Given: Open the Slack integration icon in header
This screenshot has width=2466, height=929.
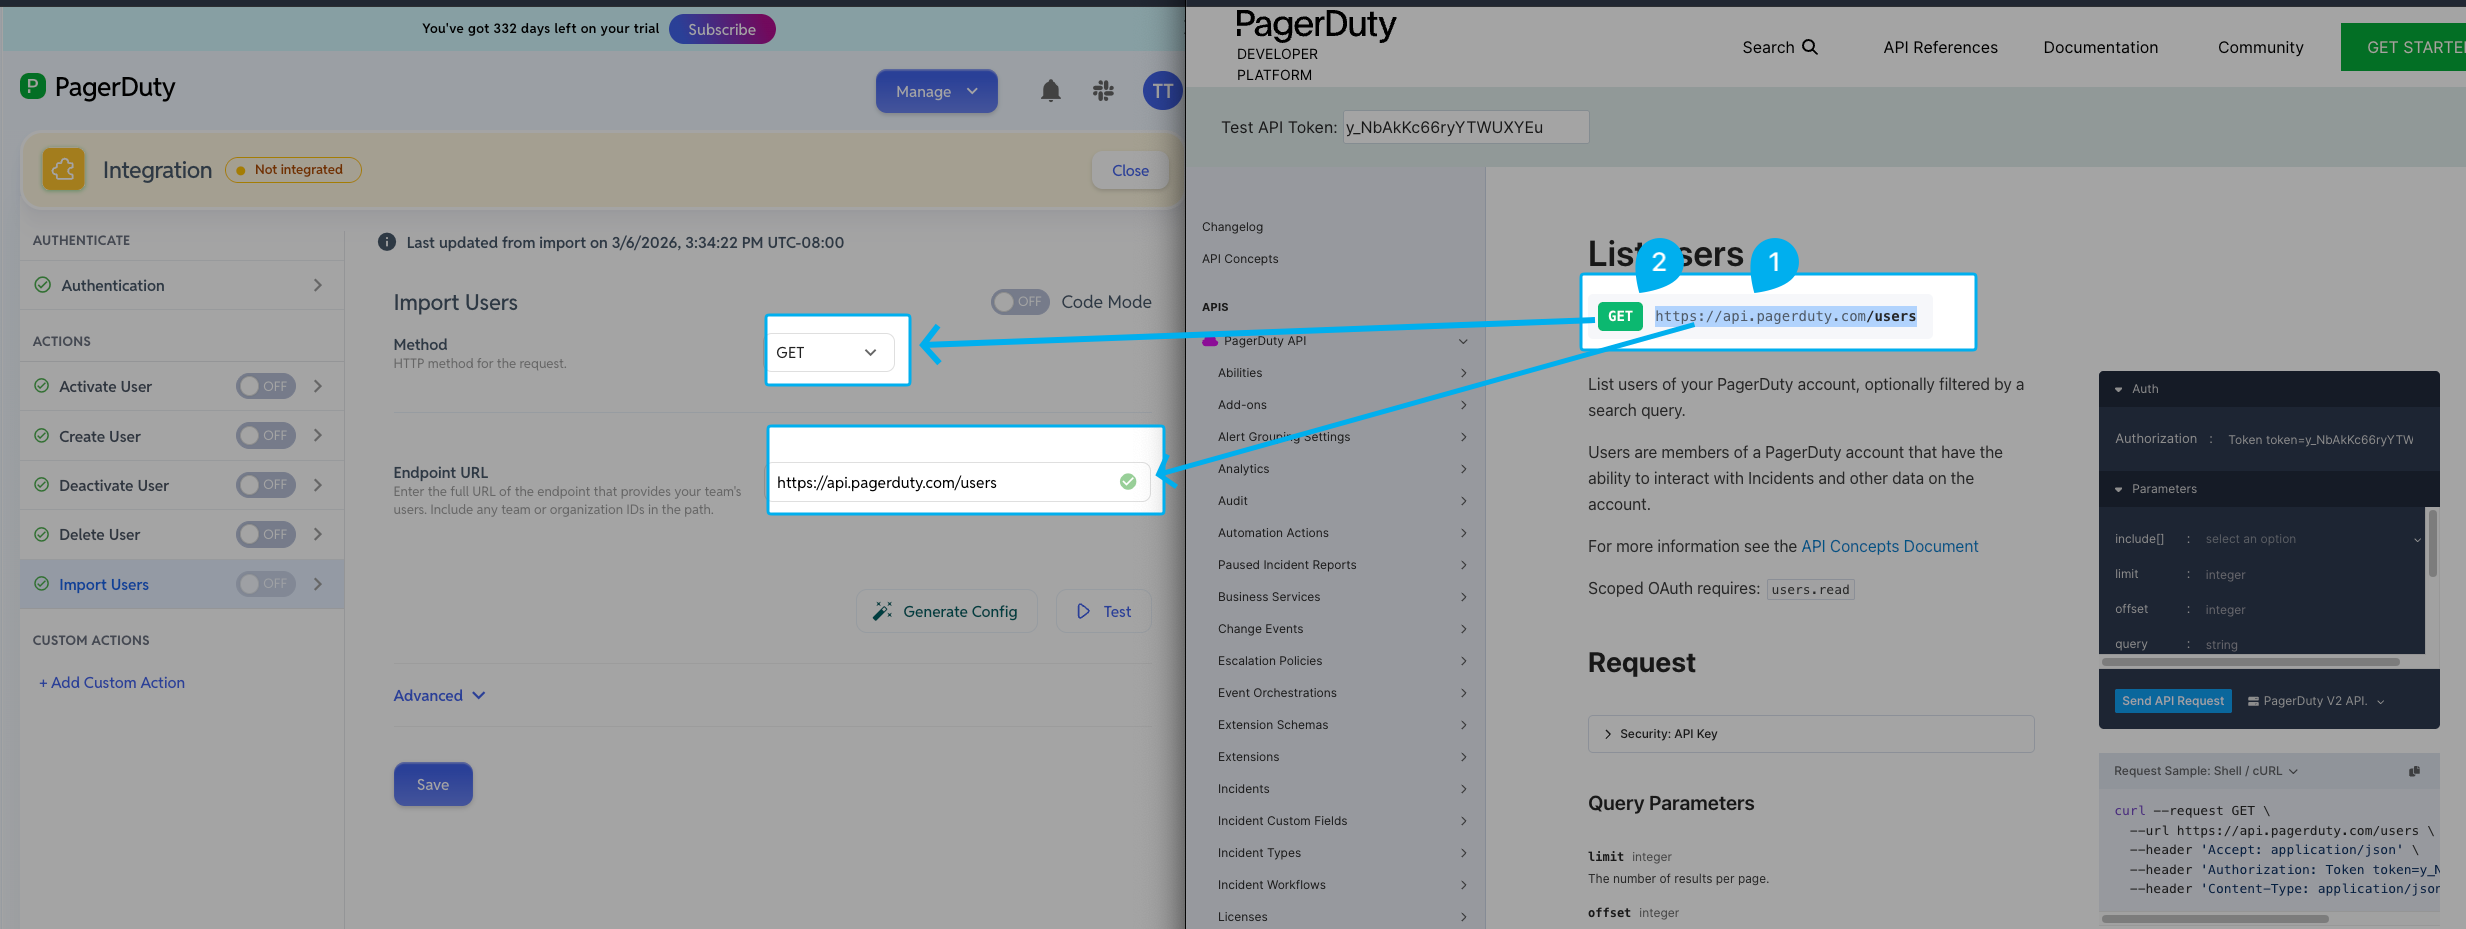Looking at the screenshot, I should click(1103, 91).
